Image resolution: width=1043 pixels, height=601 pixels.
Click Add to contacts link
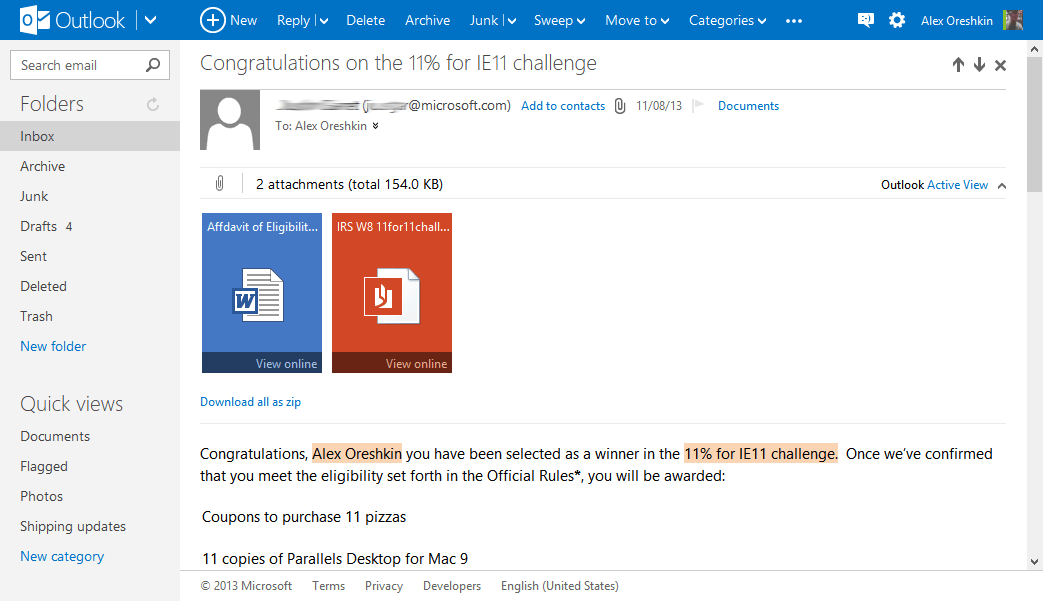pos(563,106)
